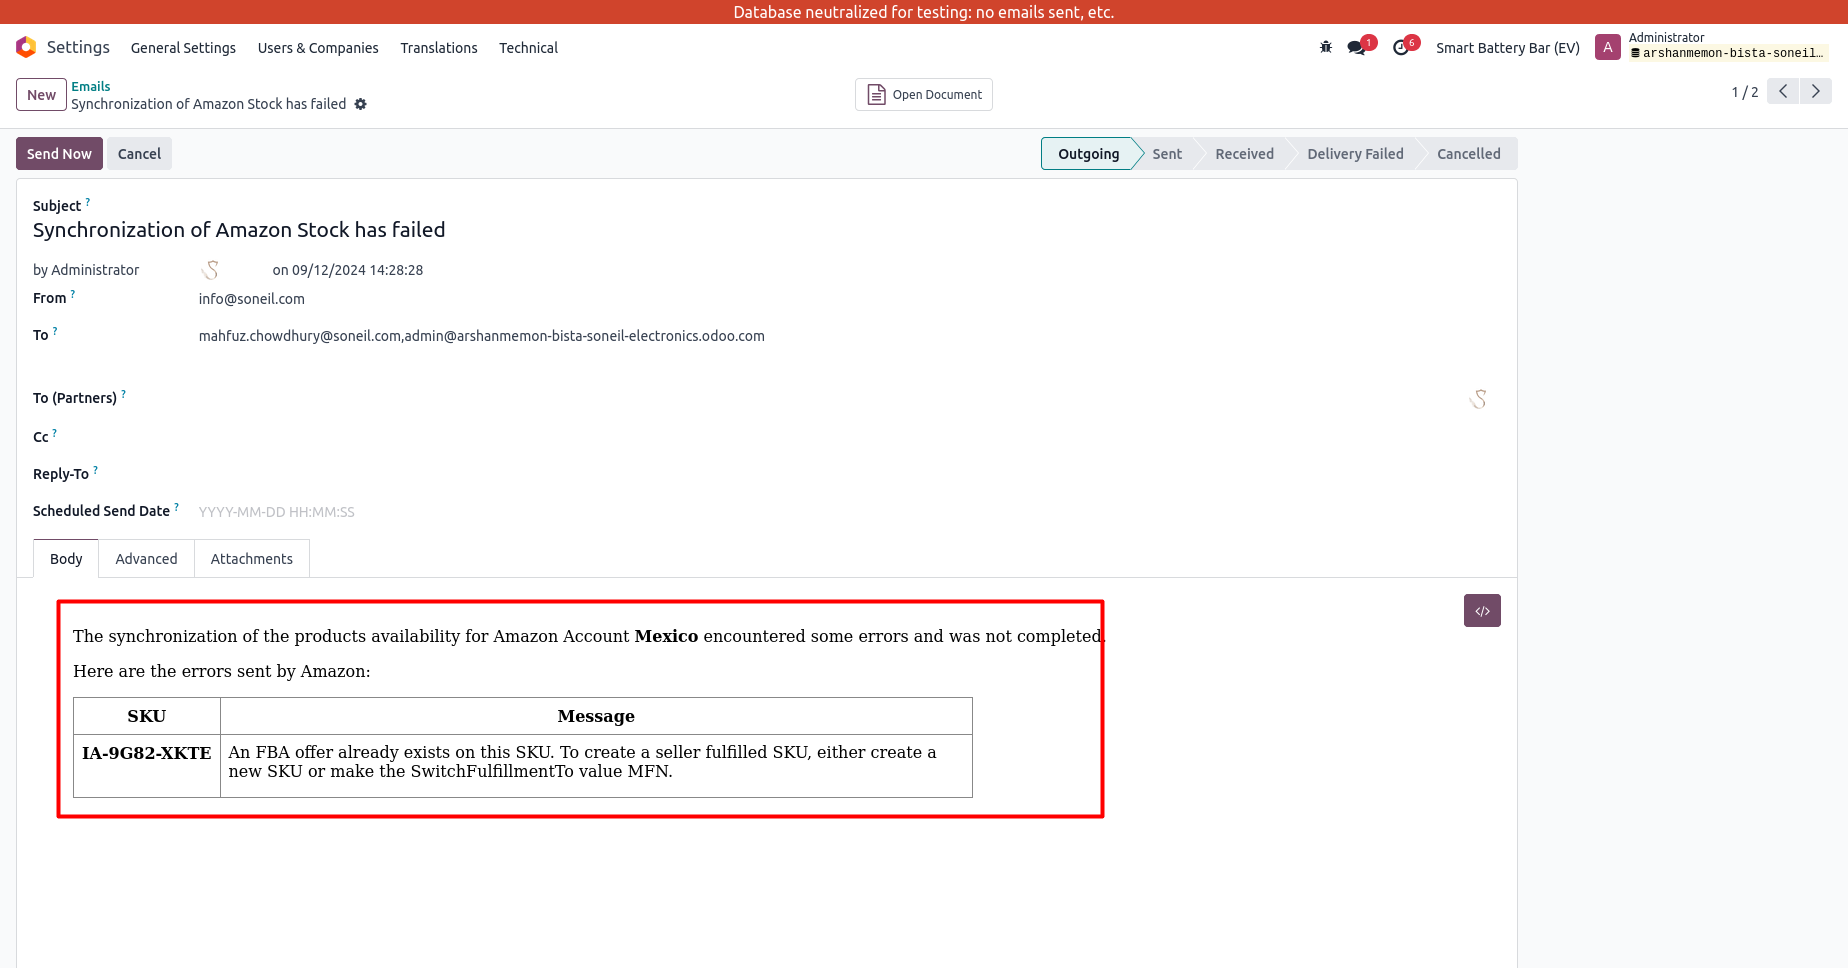Show help tooltip for Subject

[88, 202]
